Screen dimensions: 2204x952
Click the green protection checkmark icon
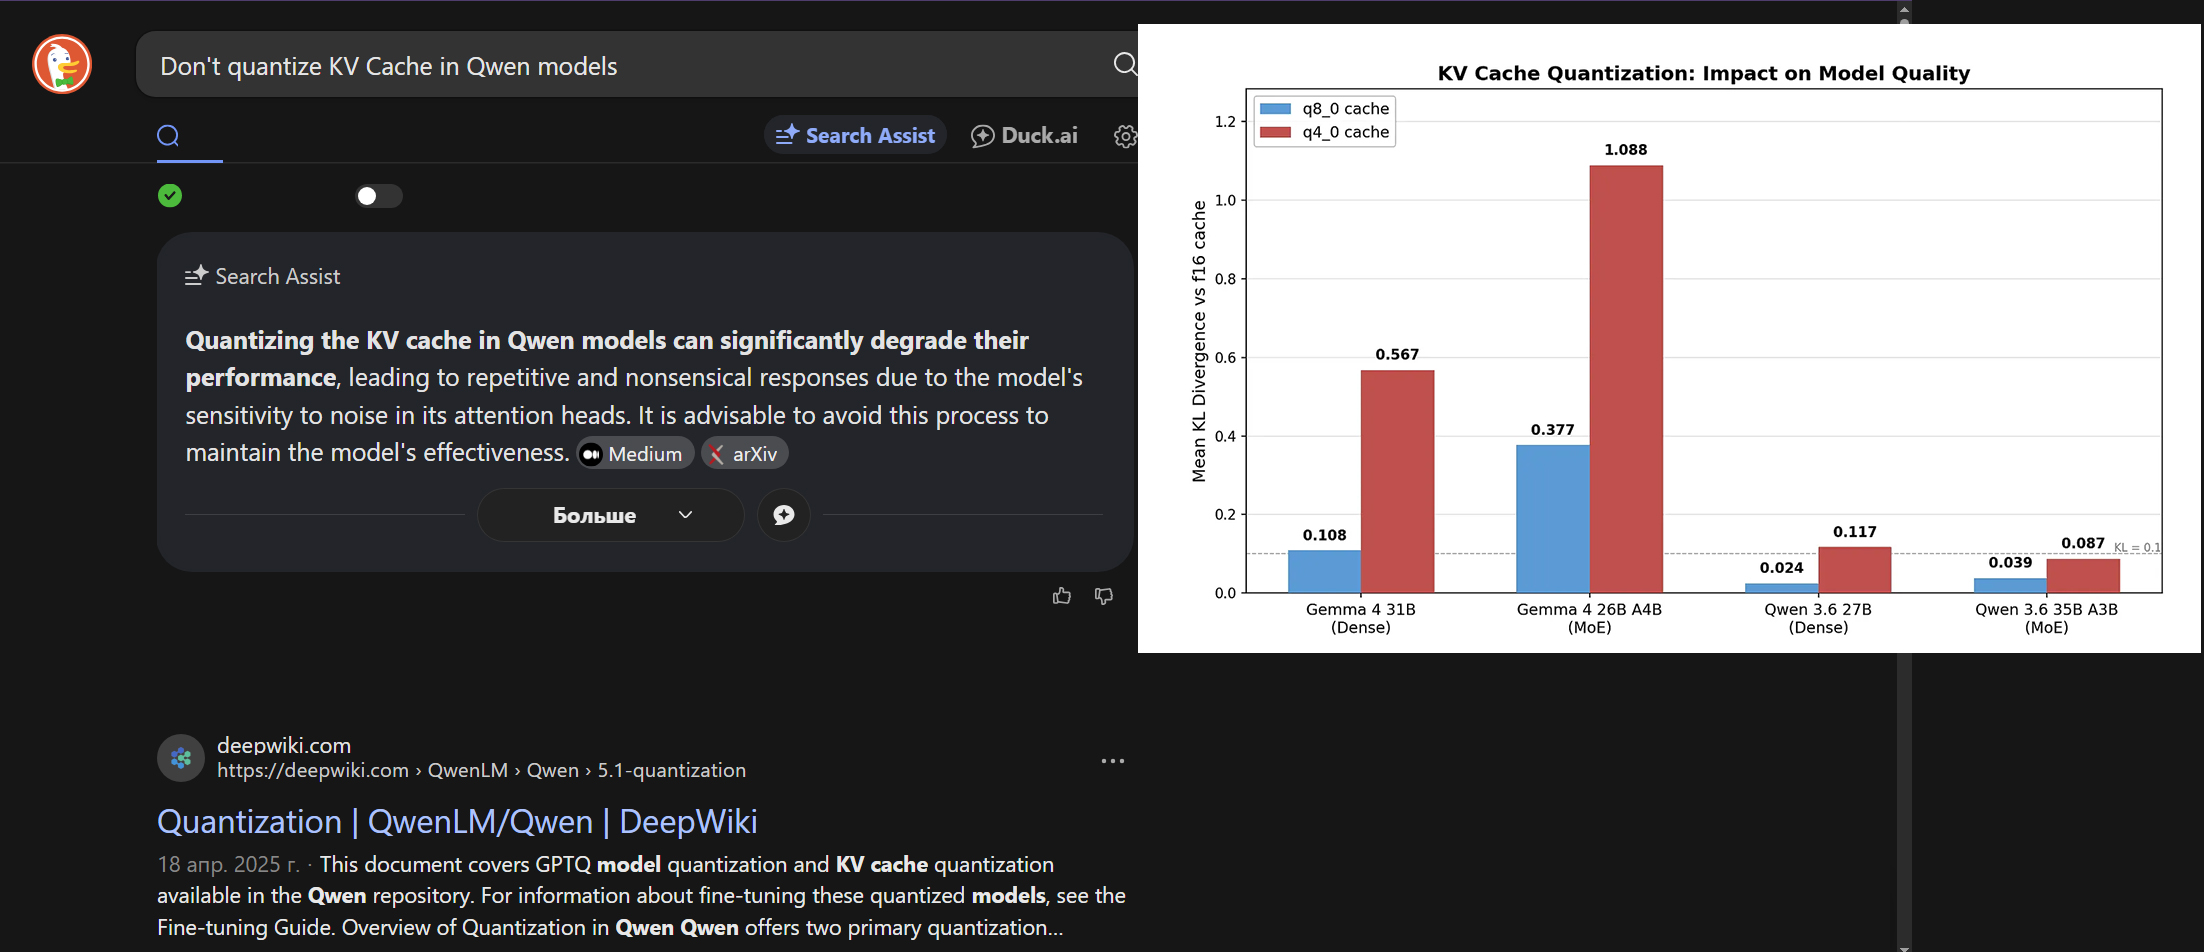170,195
